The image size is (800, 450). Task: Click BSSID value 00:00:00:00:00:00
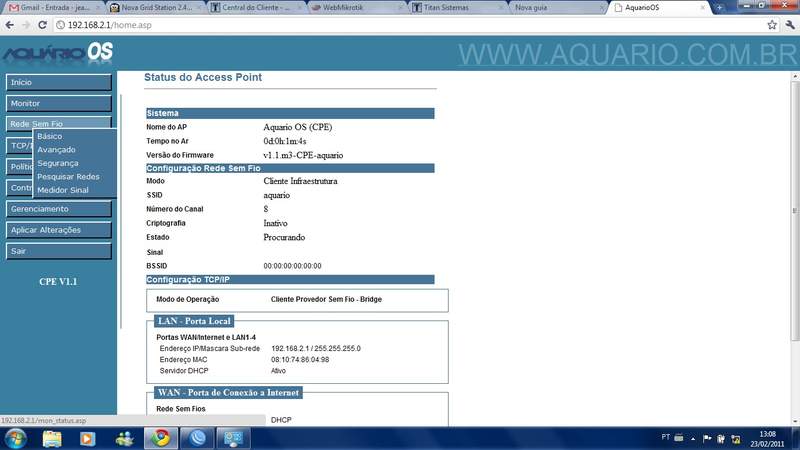(x=292, y=266)
